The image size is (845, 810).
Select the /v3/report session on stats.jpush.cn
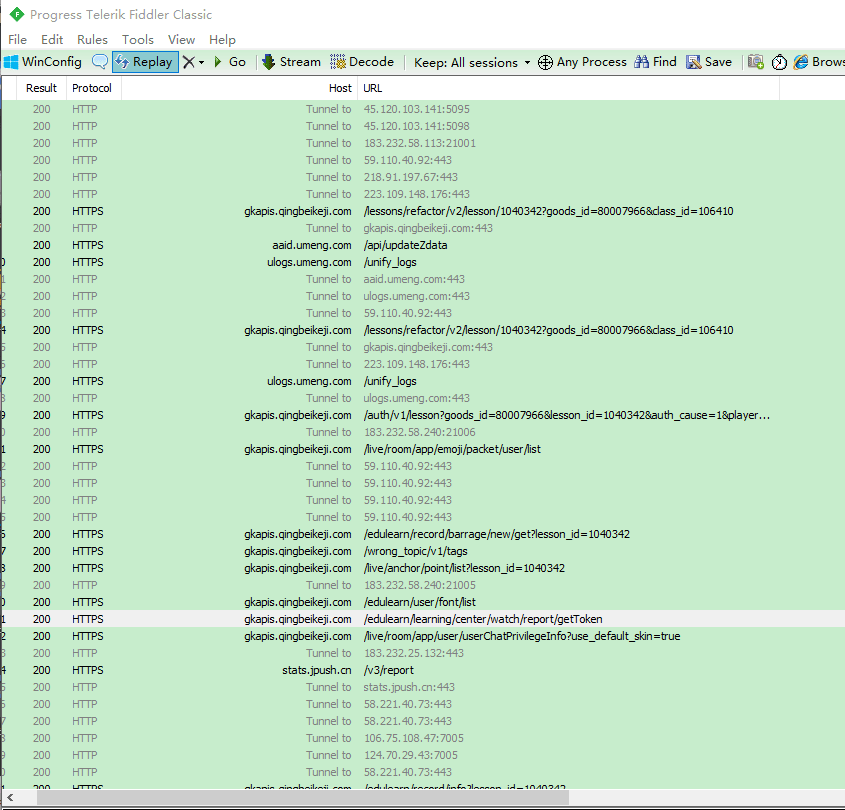click(424, 670)
